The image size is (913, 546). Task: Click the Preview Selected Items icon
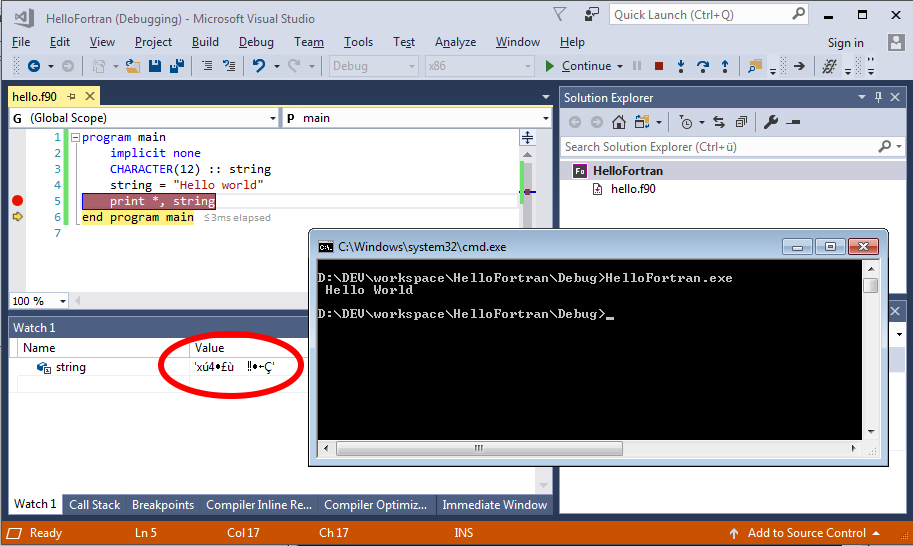[x=793, y=122]
